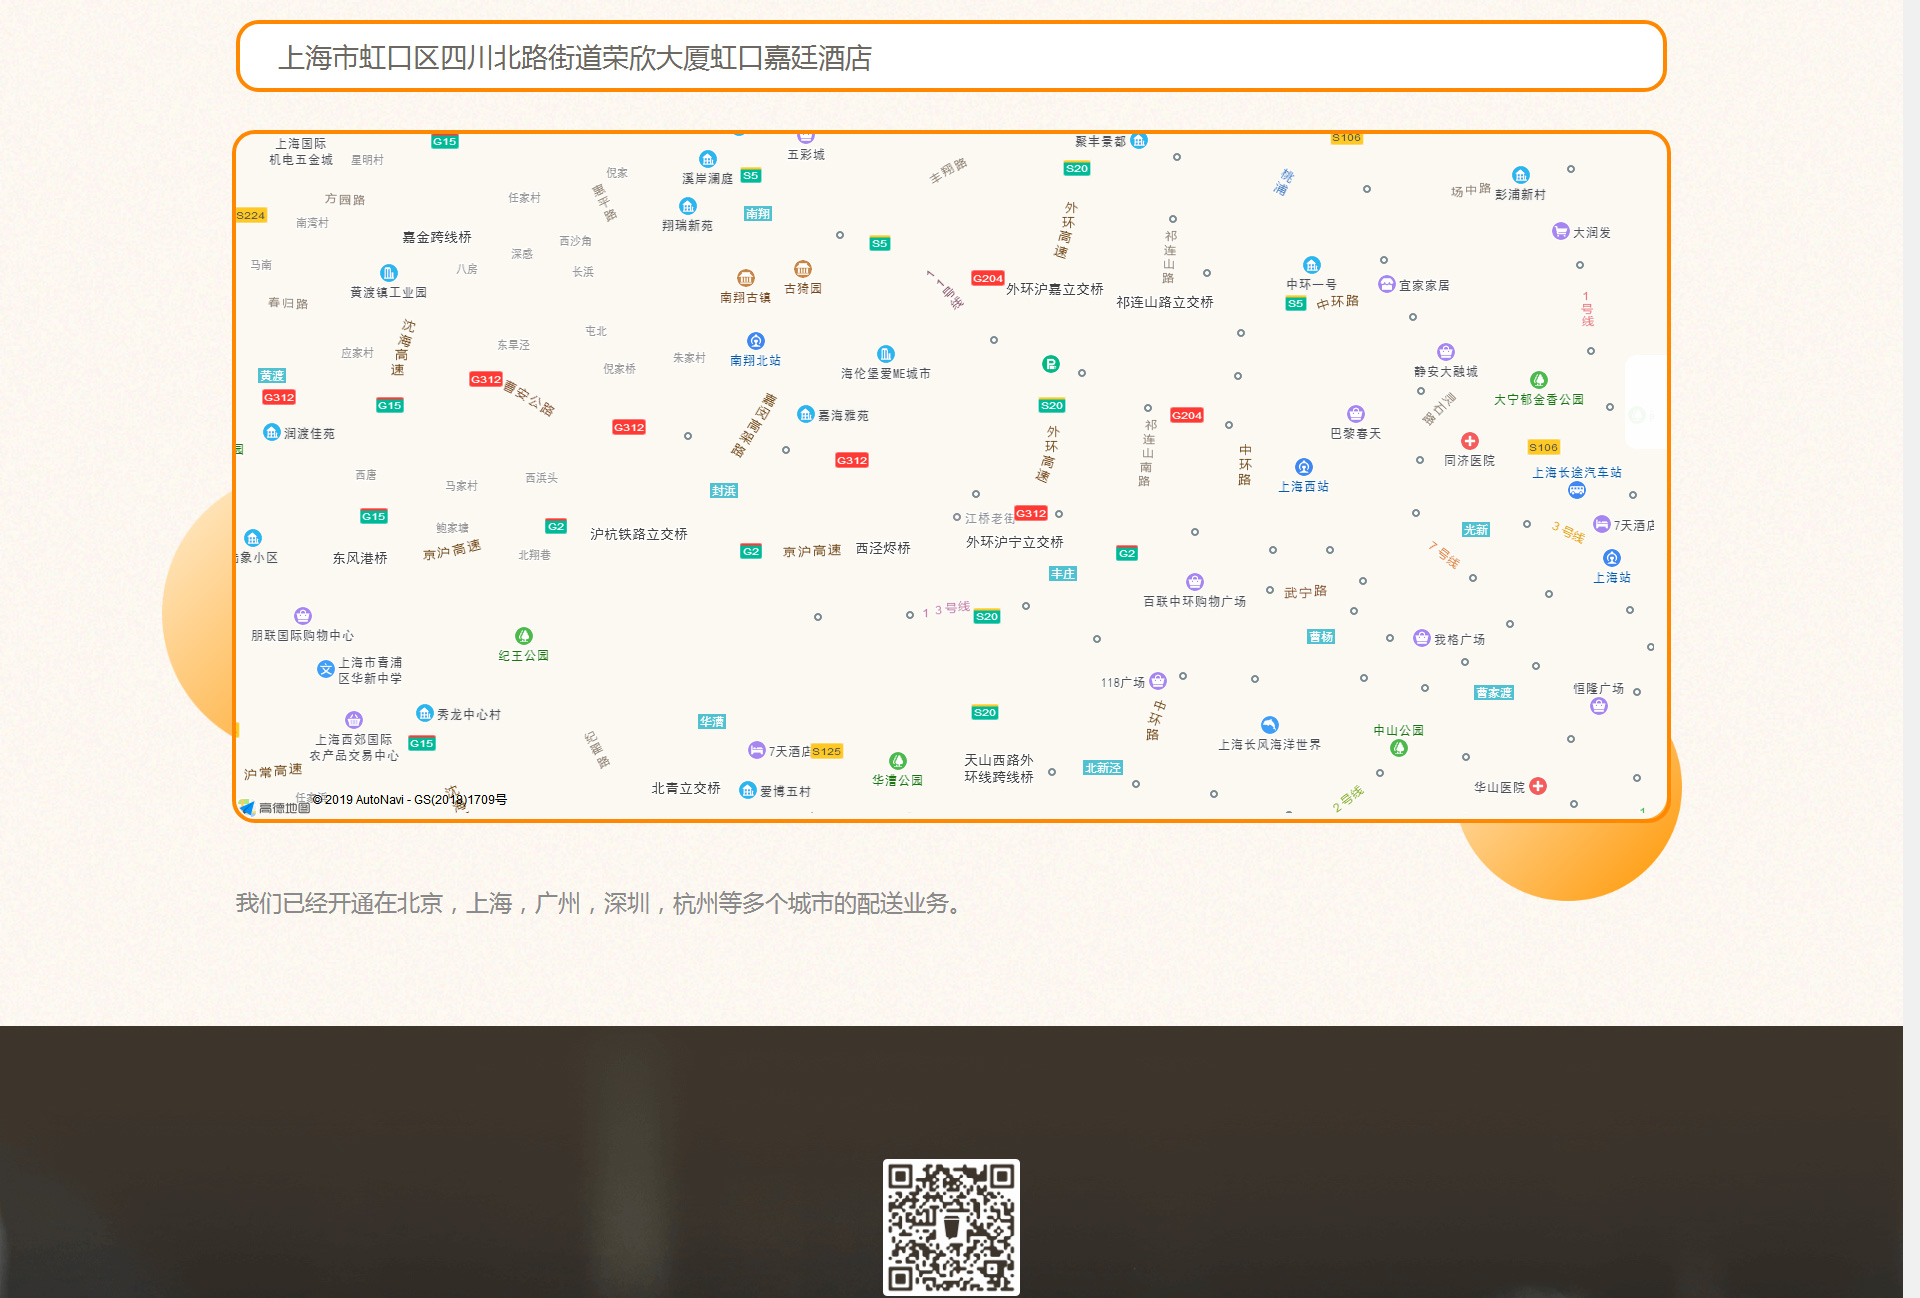Click the 同济医院 hospital icon
Viewport: 1920px width, 1298px height.
1470,441
